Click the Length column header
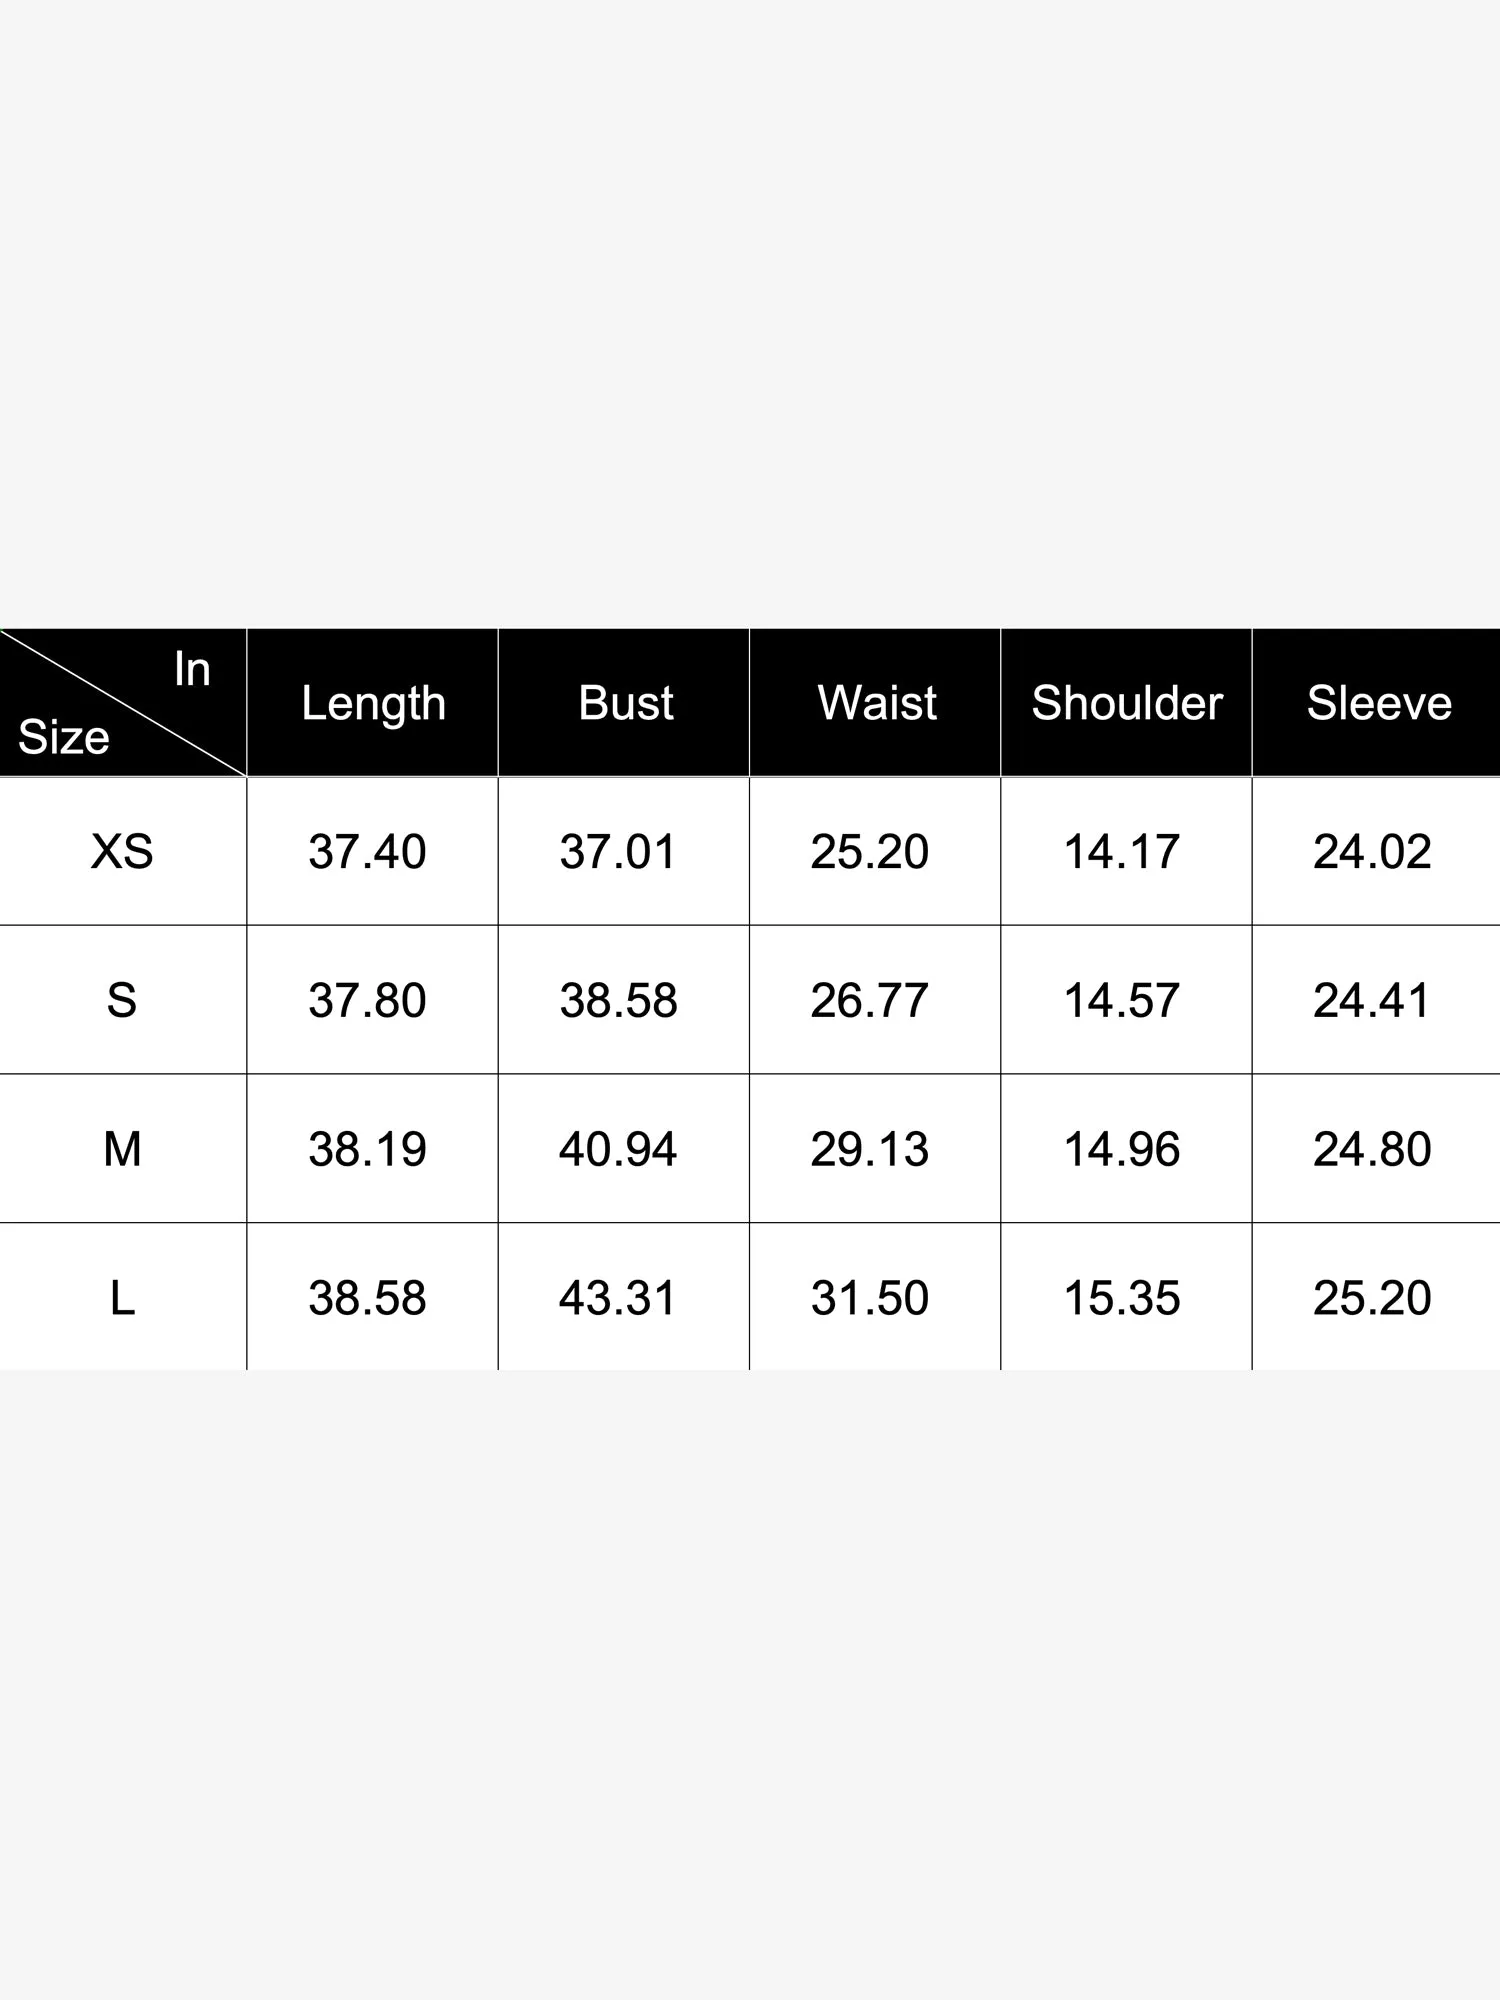The height and width of the screenshot is (2000, 1500). point(373,703)
